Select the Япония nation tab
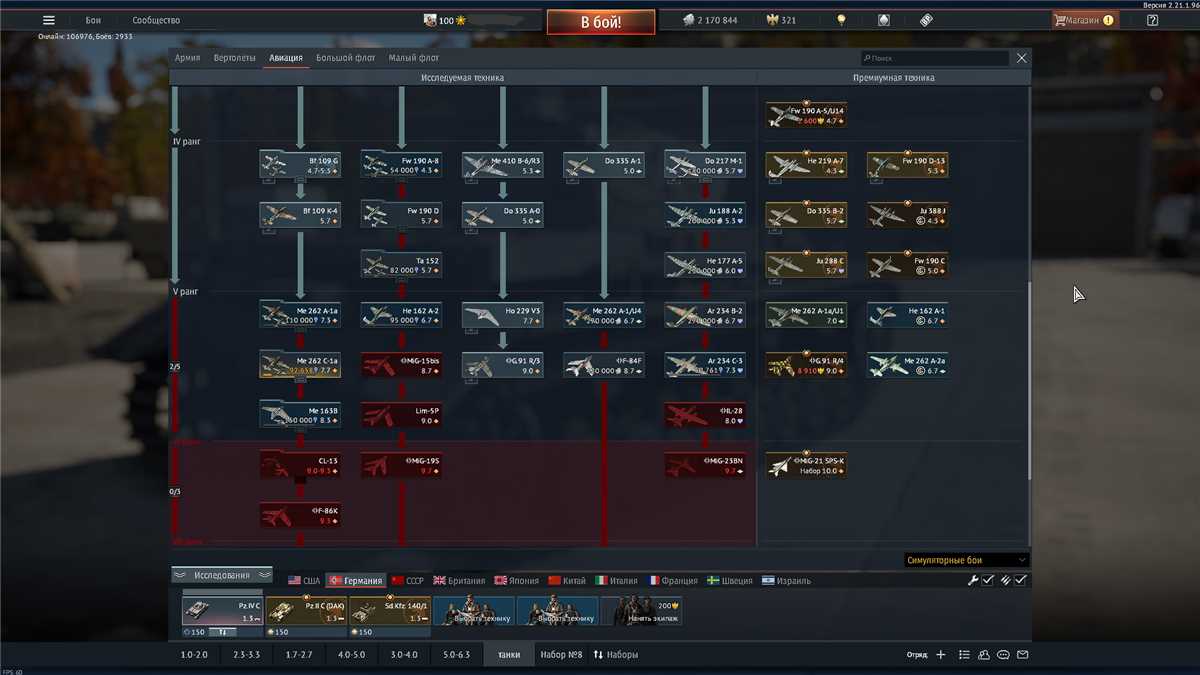 pos(515,580)
